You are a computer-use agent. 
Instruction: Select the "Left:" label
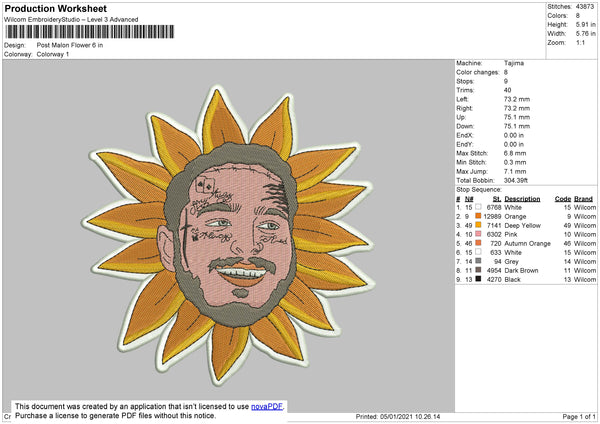pos(462,99)
